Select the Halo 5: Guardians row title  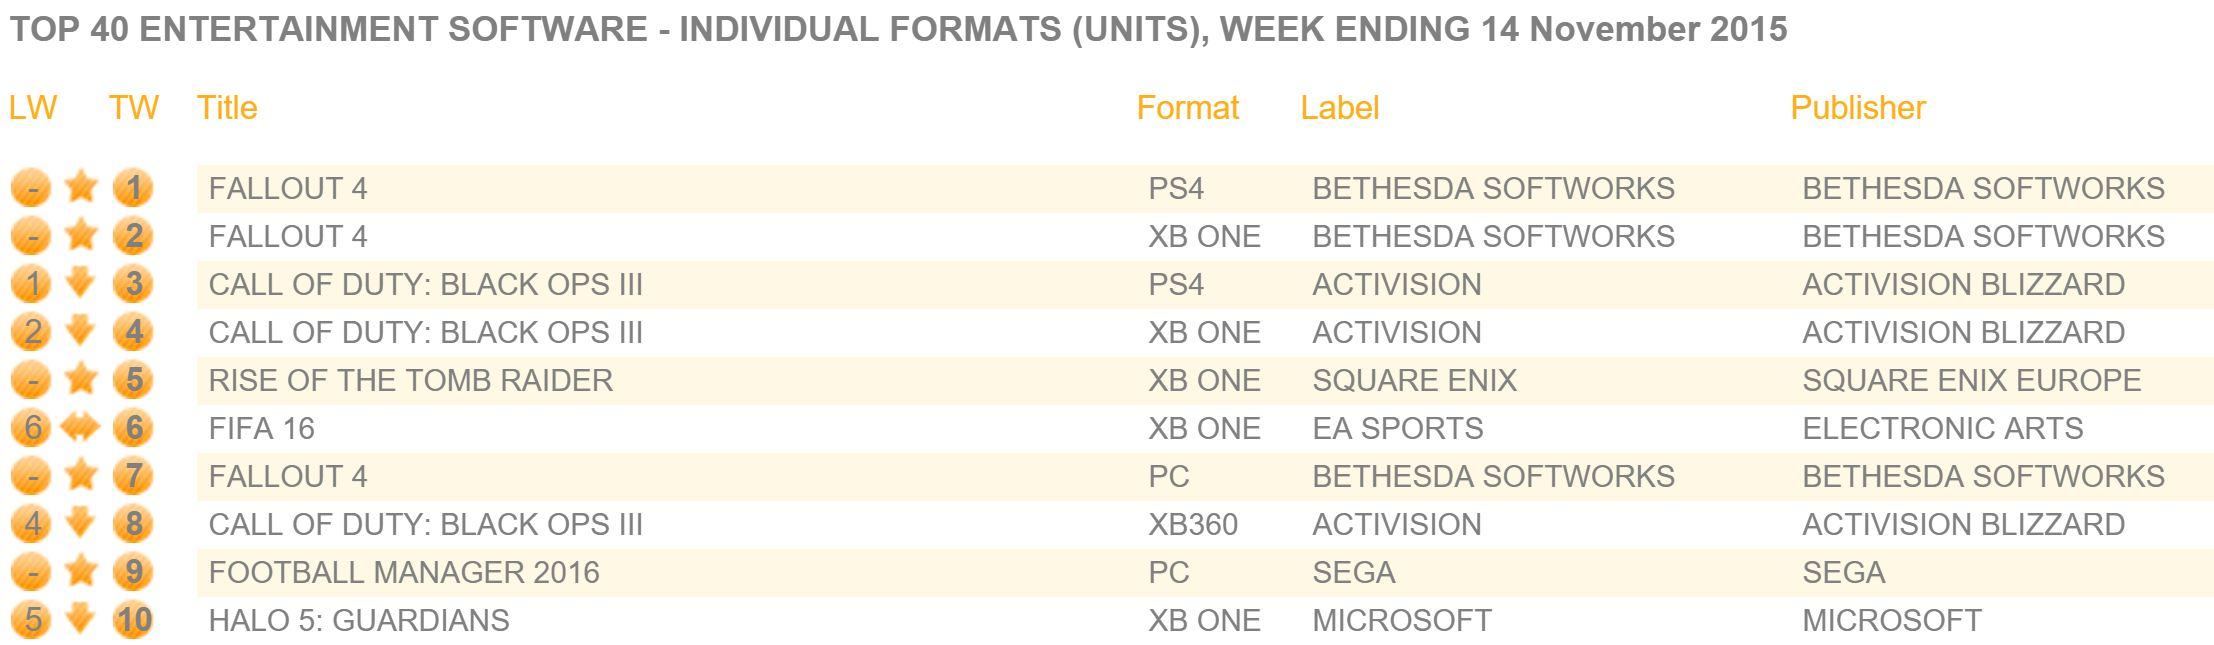coord(359,620)
